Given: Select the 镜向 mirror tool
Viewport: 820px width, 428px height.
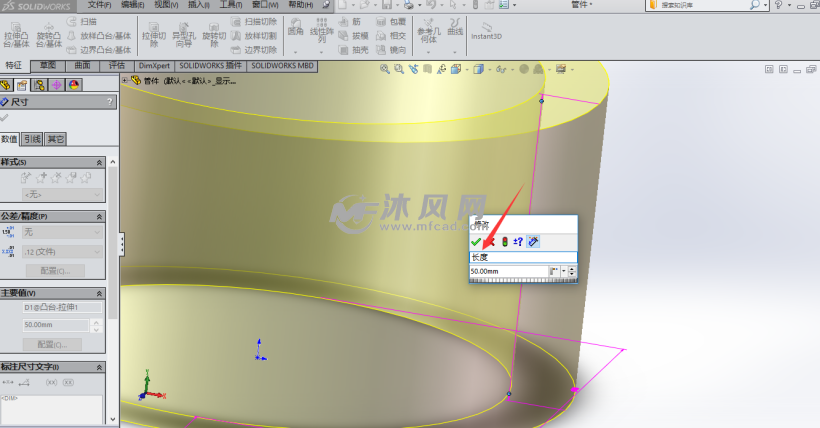Looking at the screenshot, I should (391, 50).
